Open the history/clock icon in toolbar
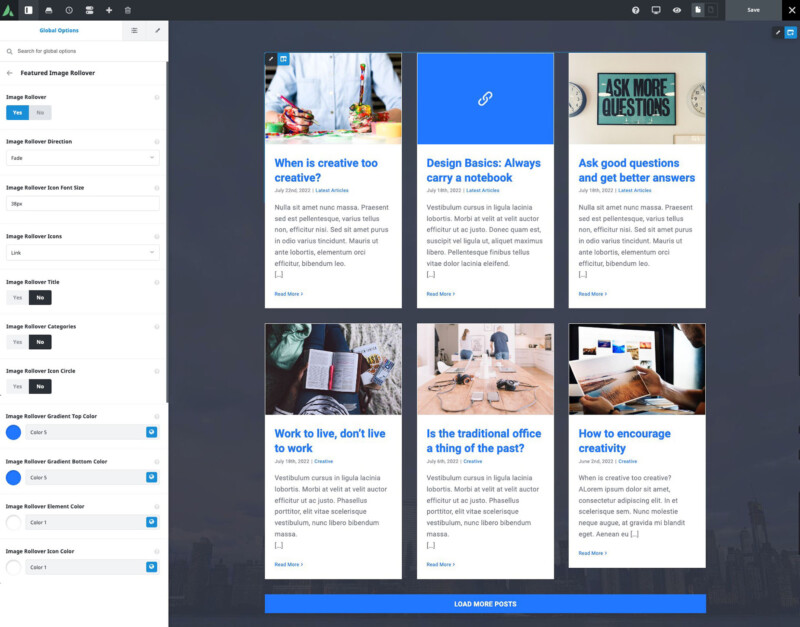Viewport: 800px width, 627px height. pyautogui.click(x=69, y=10)
